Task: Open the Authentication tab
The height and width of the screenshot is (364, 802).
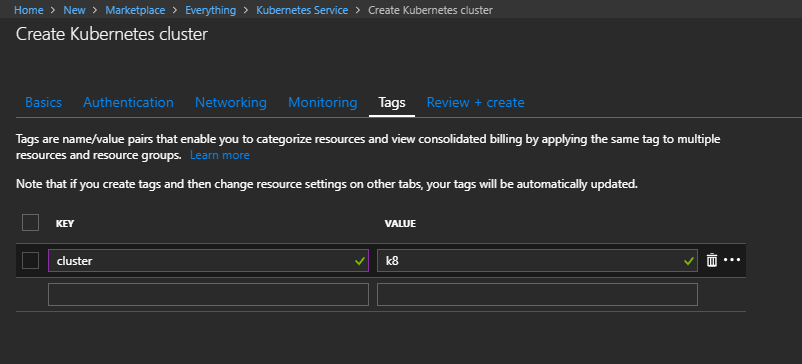Action: [128, 102]
